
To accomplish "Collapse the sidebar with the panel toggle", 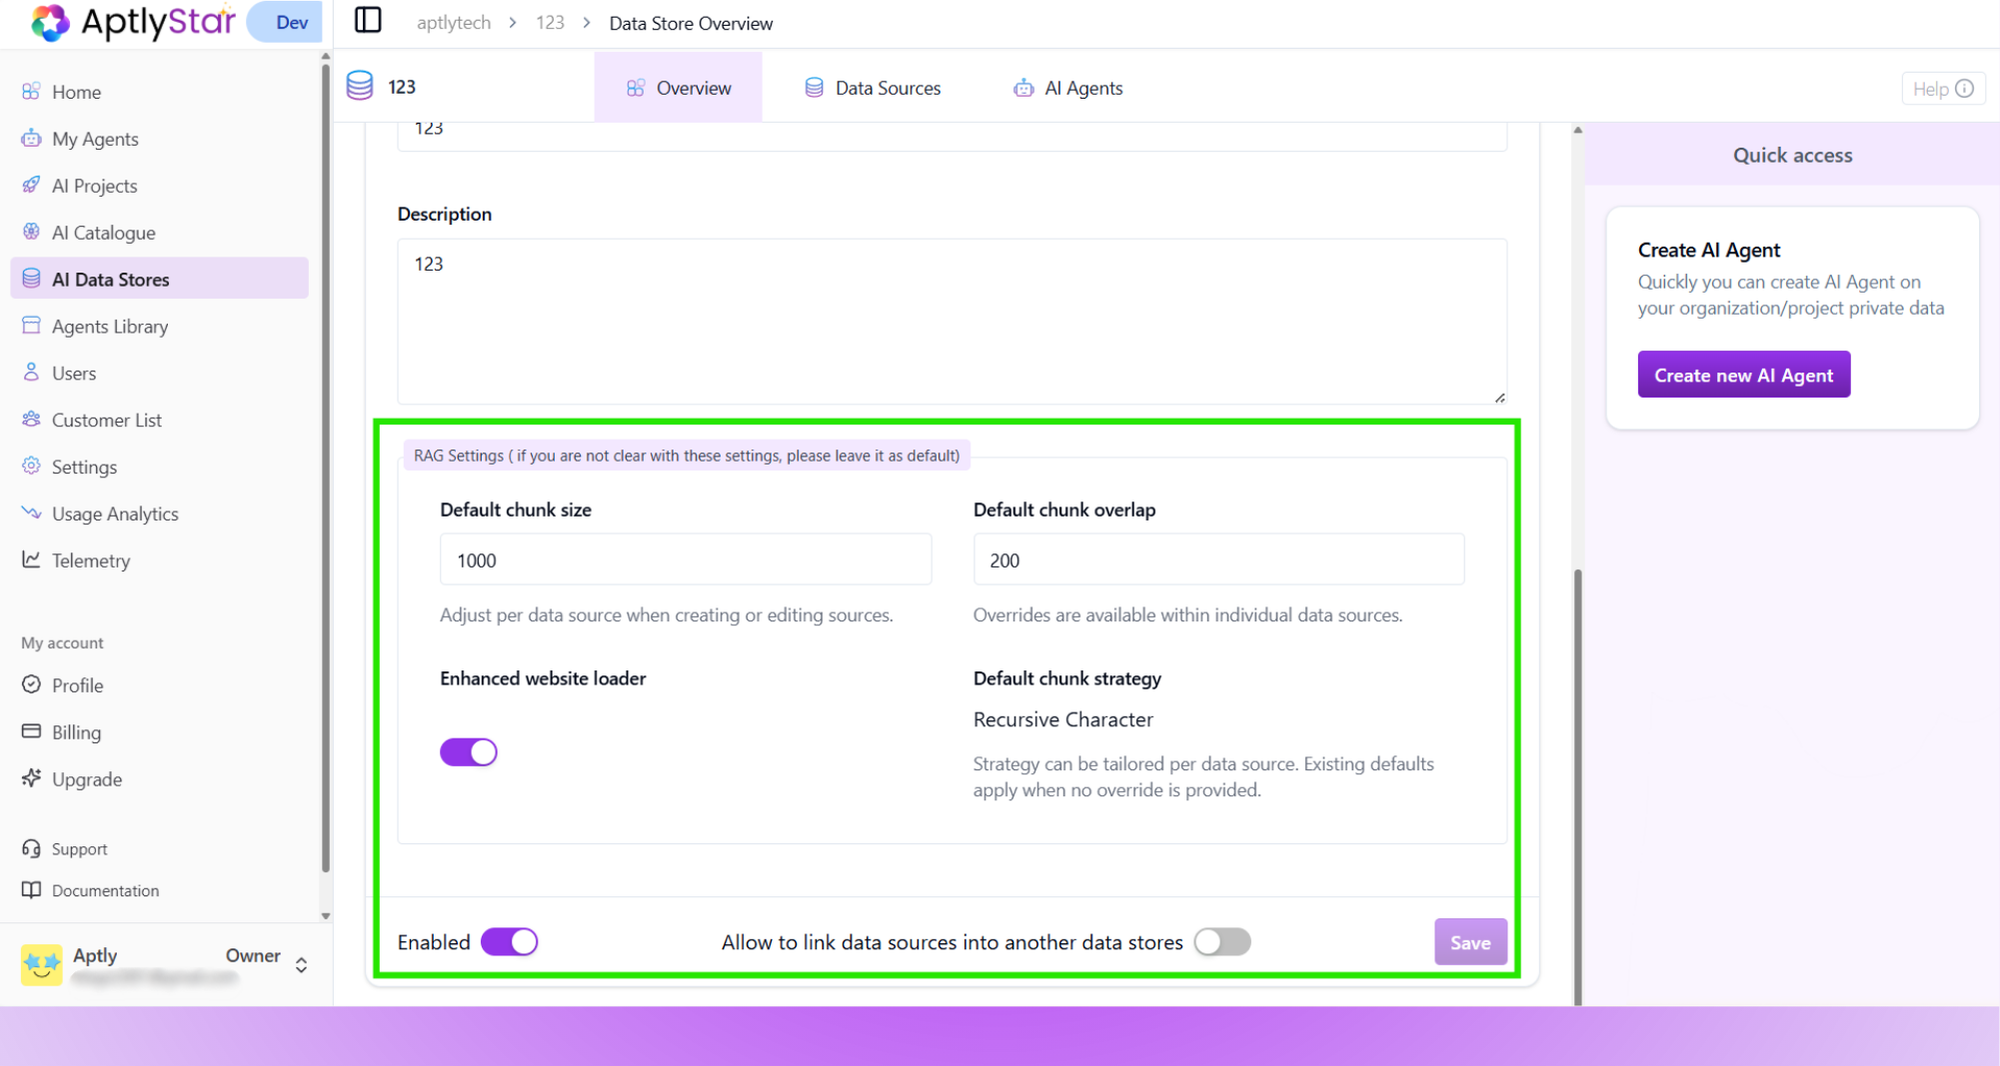I will click(368, 21).
